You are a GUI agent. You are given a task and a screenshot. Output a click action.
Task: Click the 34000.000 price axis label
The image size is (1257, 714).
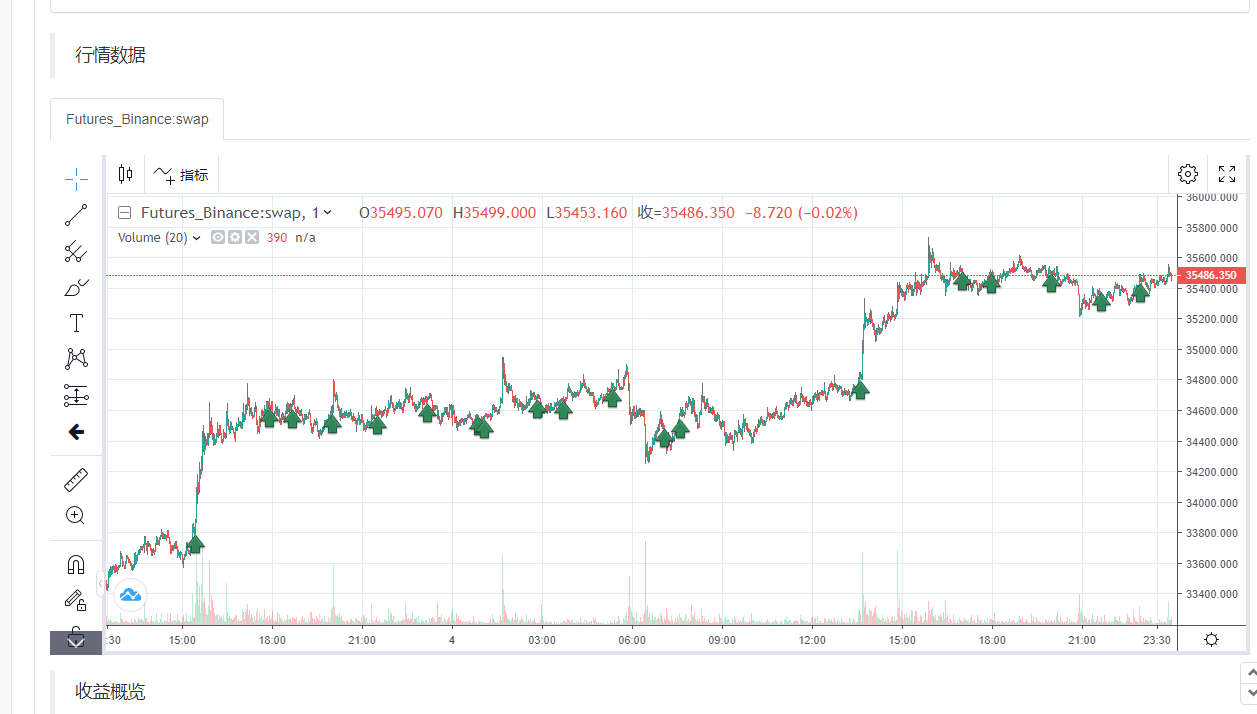1211,503
